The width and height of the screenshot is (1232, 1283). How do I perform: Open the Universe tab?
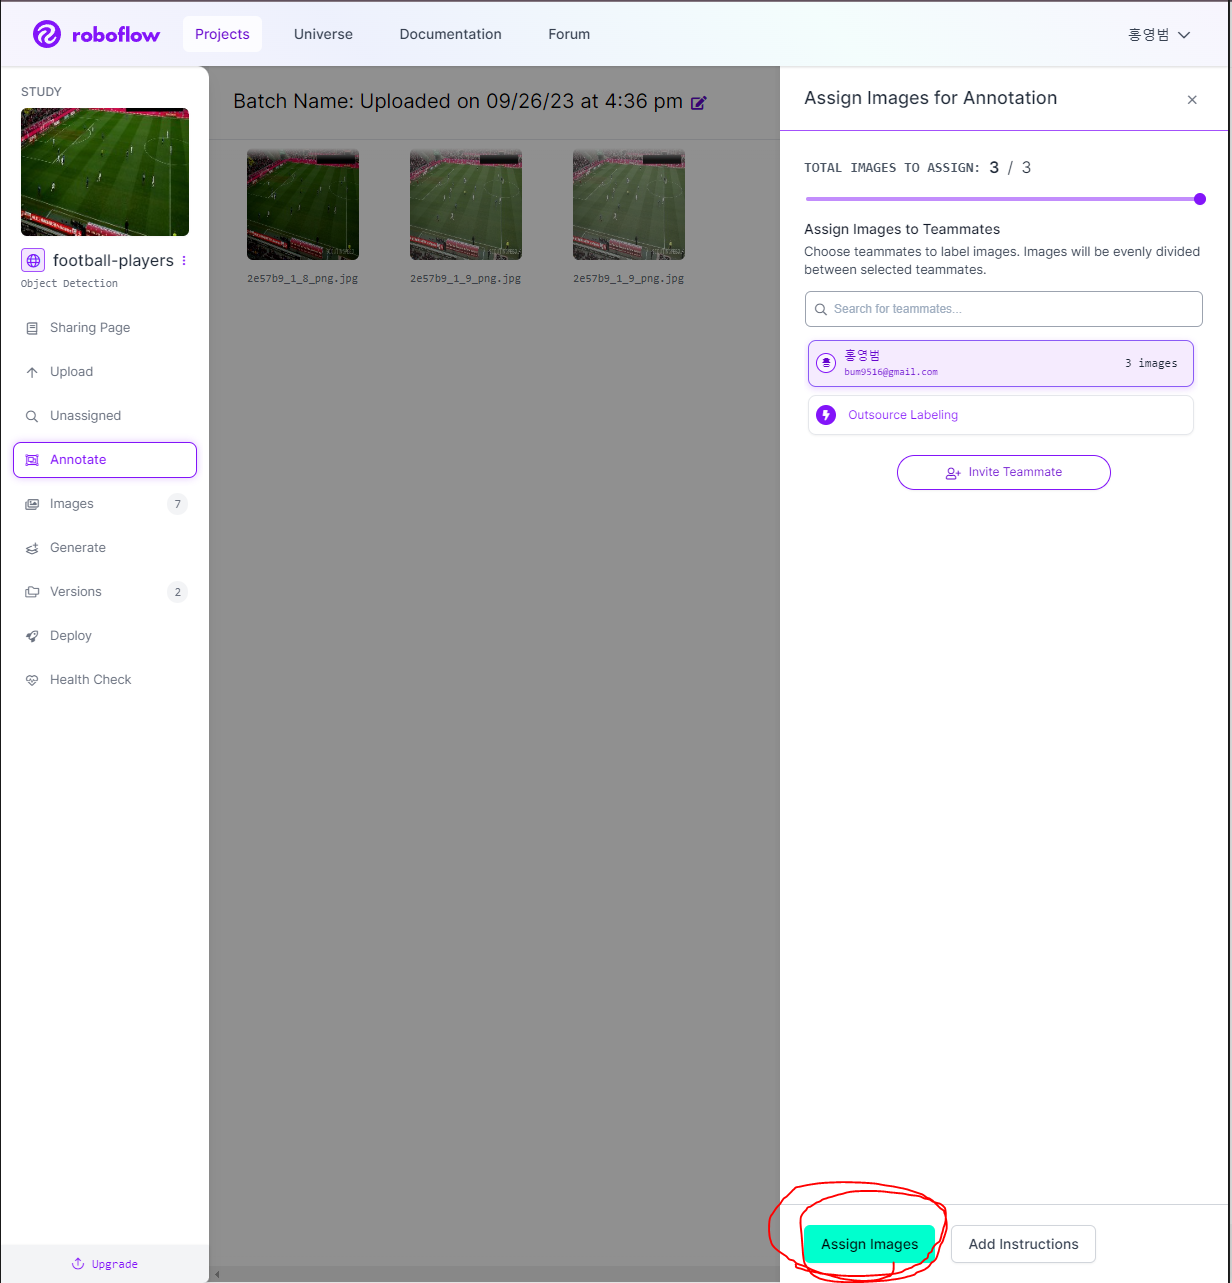coord(323,34)
